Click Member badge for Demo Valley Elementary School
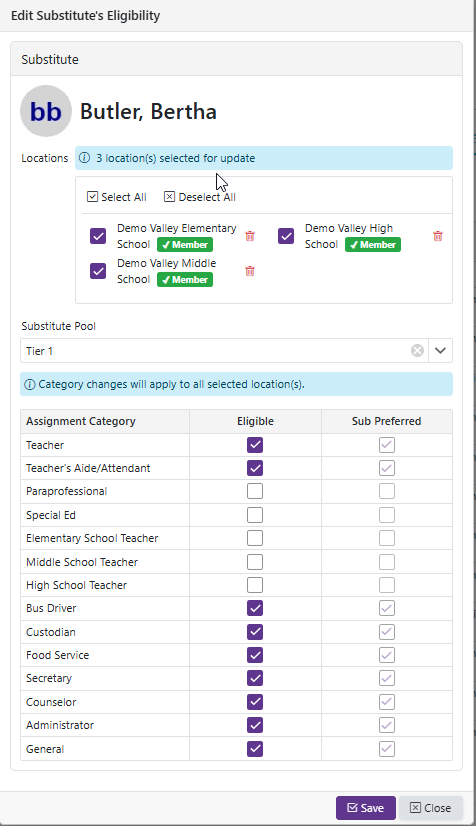This screenshot has width=476, height=826. [185, 244]
